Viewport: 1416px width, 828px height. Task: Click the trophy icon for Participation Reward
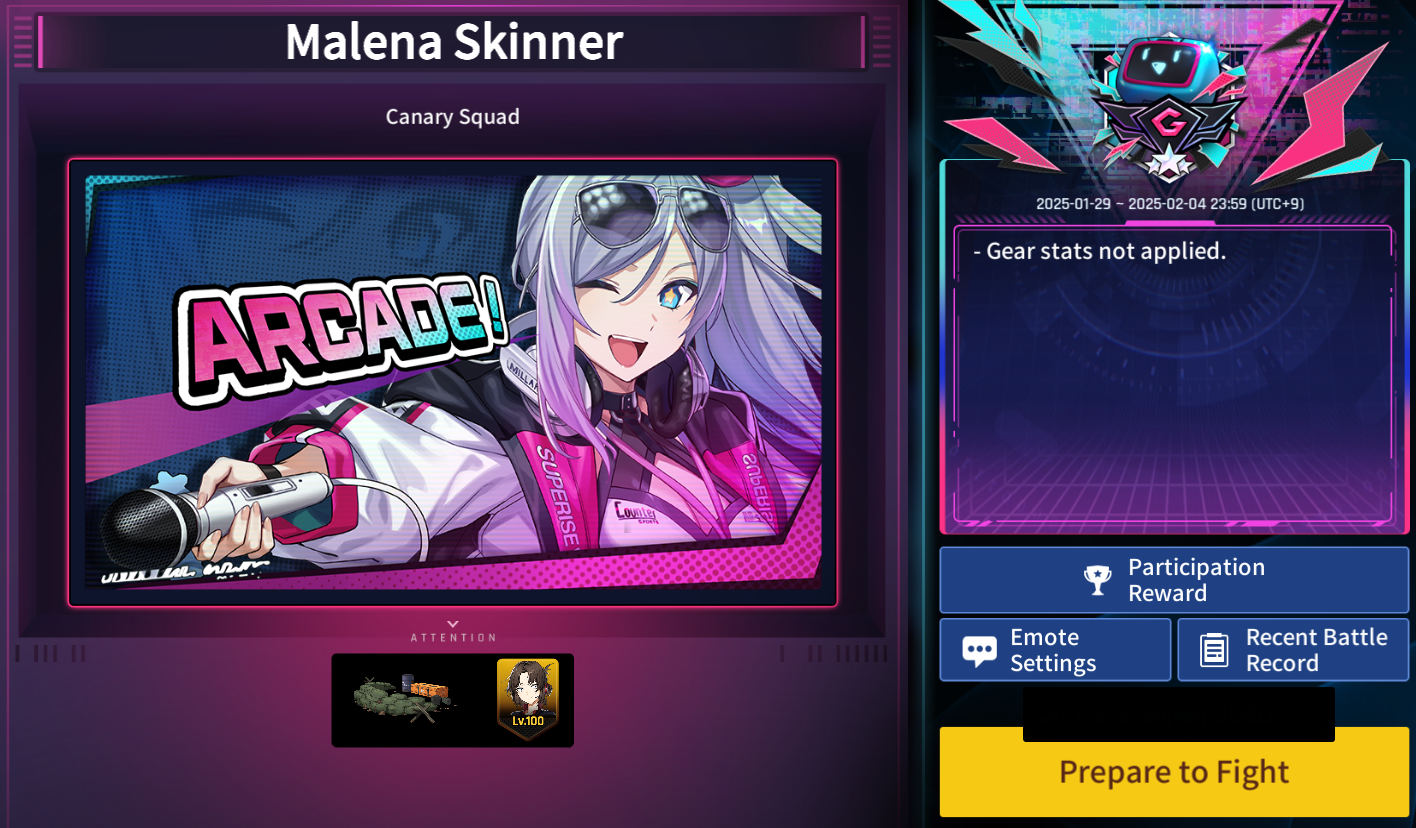click(x=1098, y=580)
